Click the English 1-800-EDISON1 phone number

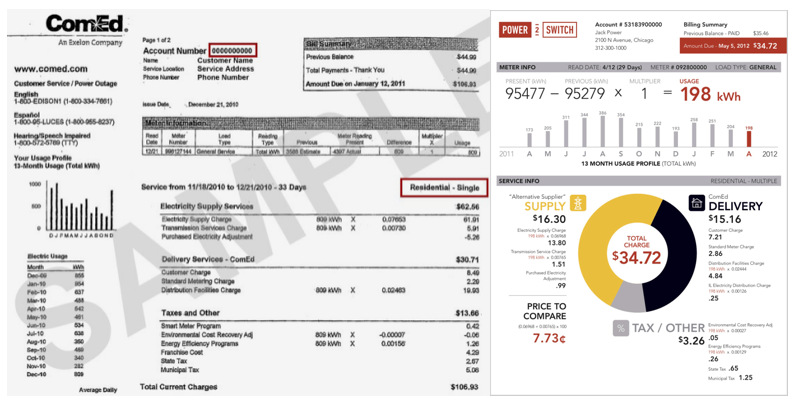(63, 102)
